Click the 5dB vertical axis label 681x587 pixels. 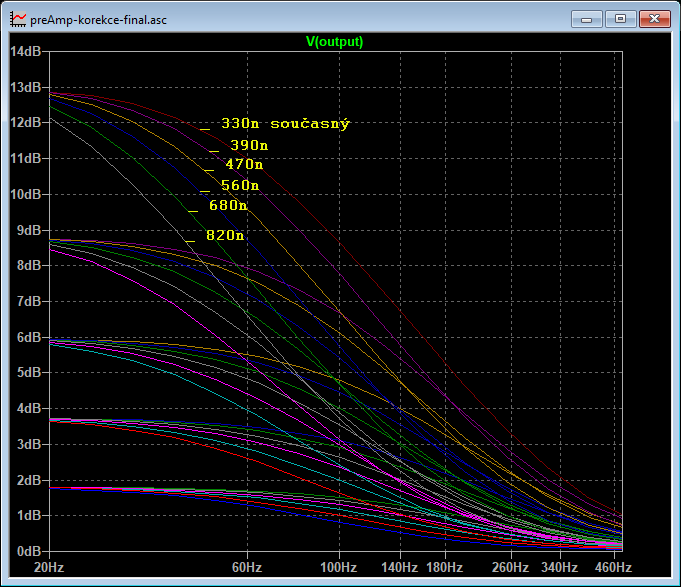click(29, 373)
